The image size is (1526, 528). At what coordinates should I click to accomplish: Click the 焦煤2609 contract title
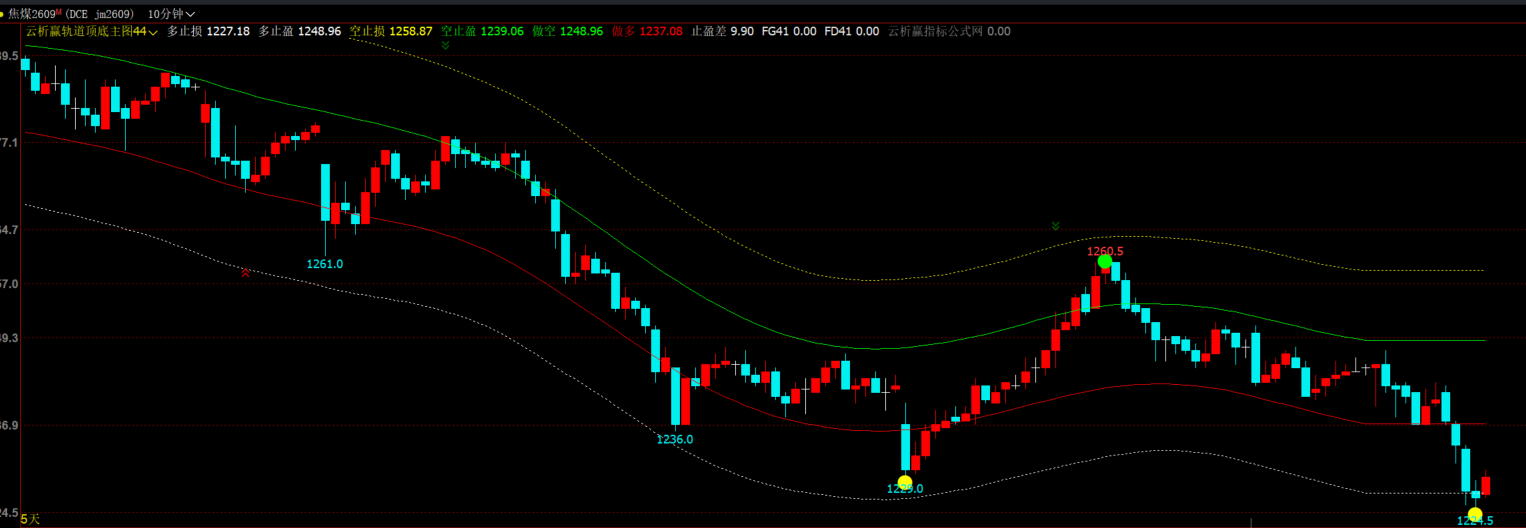coord(32,14)
